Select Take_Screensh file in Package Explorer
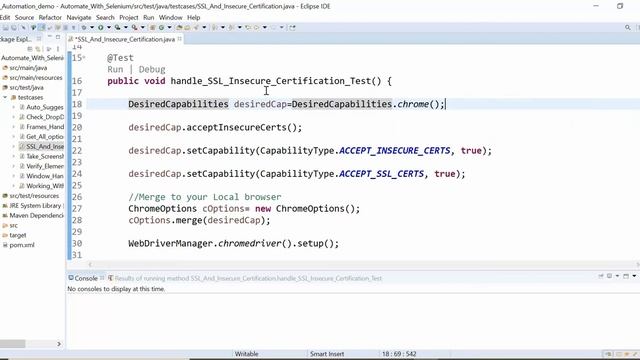This screenshot has width=640, height=360. pos(41,156)
